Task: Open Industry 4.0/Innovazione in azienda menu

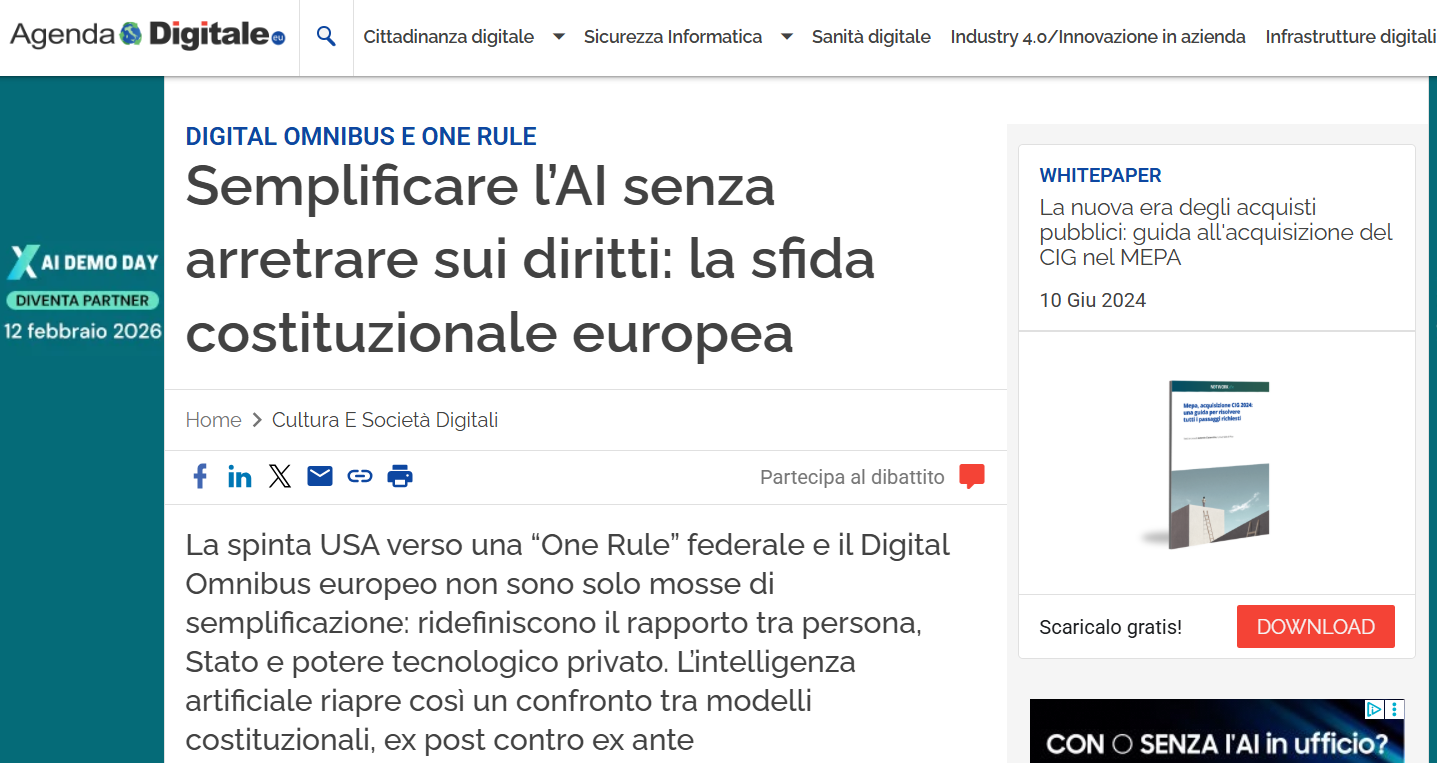Action: 1098,37
